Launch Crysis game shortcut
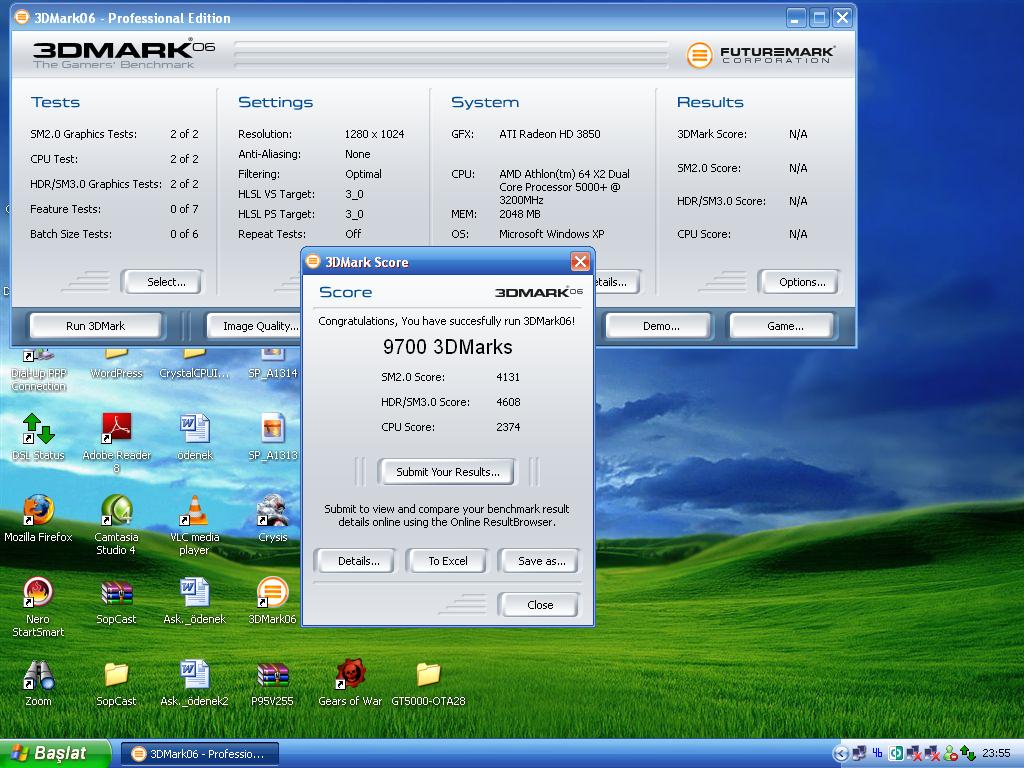The width and height of the screenshot is (1024, 768). [273, 518]
